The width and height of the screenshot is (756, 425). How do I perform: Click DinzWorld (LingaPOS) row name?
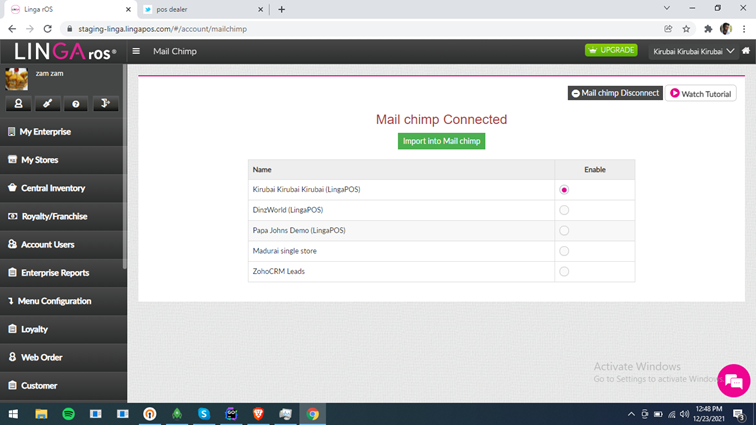[288, 210]
